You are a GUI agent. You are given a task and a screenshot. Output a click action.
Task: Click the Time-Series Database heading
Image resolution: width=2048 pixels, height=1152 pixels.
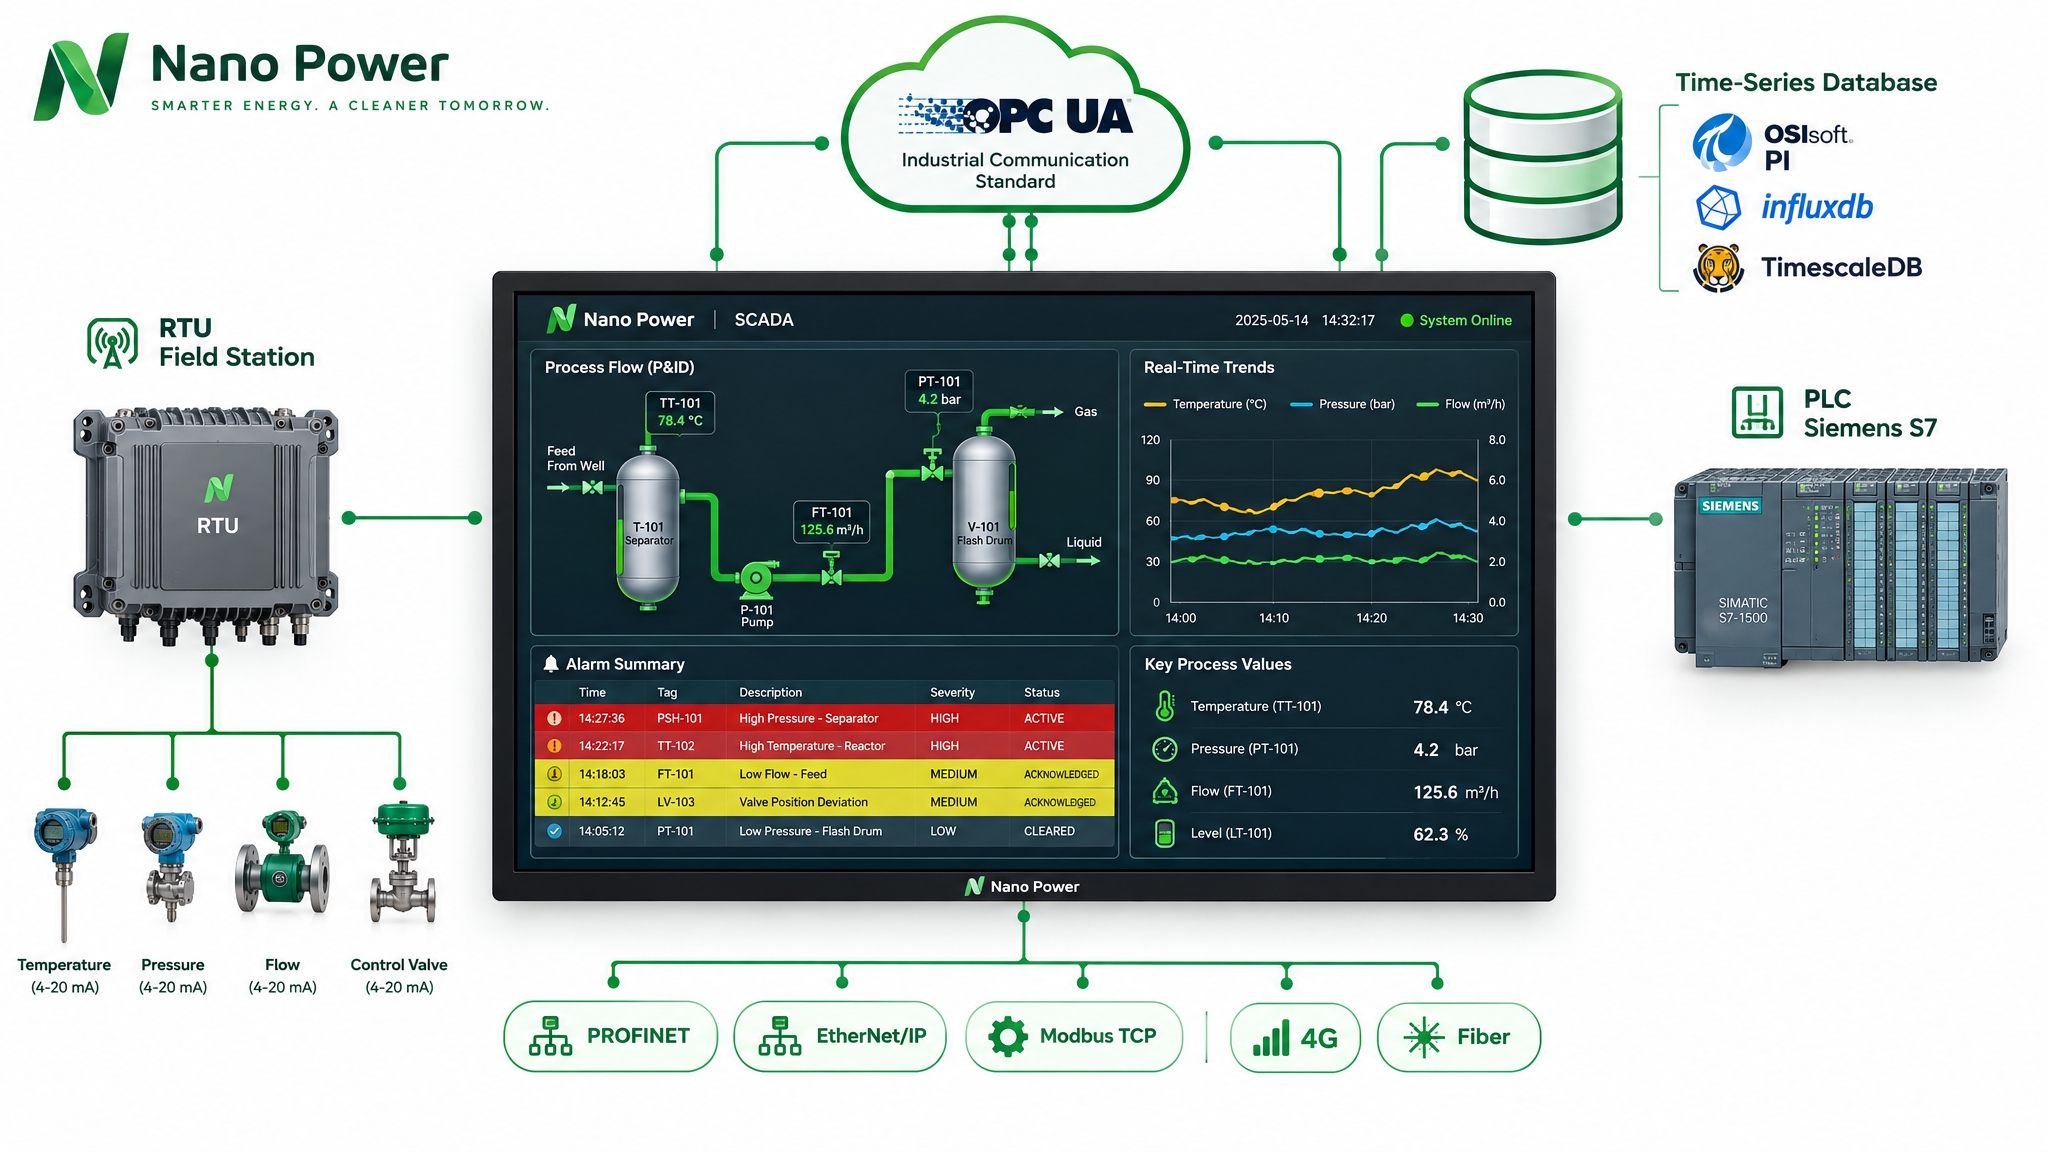pyautogui.click(x=1806, y=82)
